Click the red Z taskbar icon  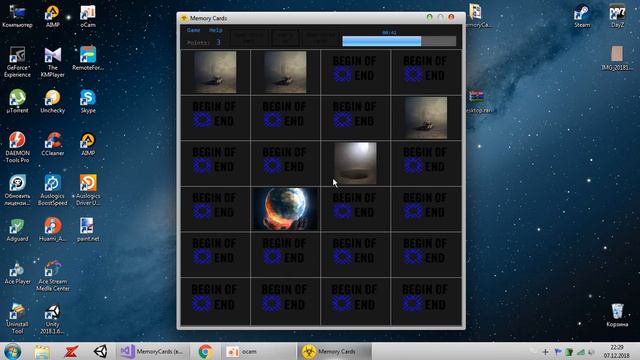pos(71,351)
